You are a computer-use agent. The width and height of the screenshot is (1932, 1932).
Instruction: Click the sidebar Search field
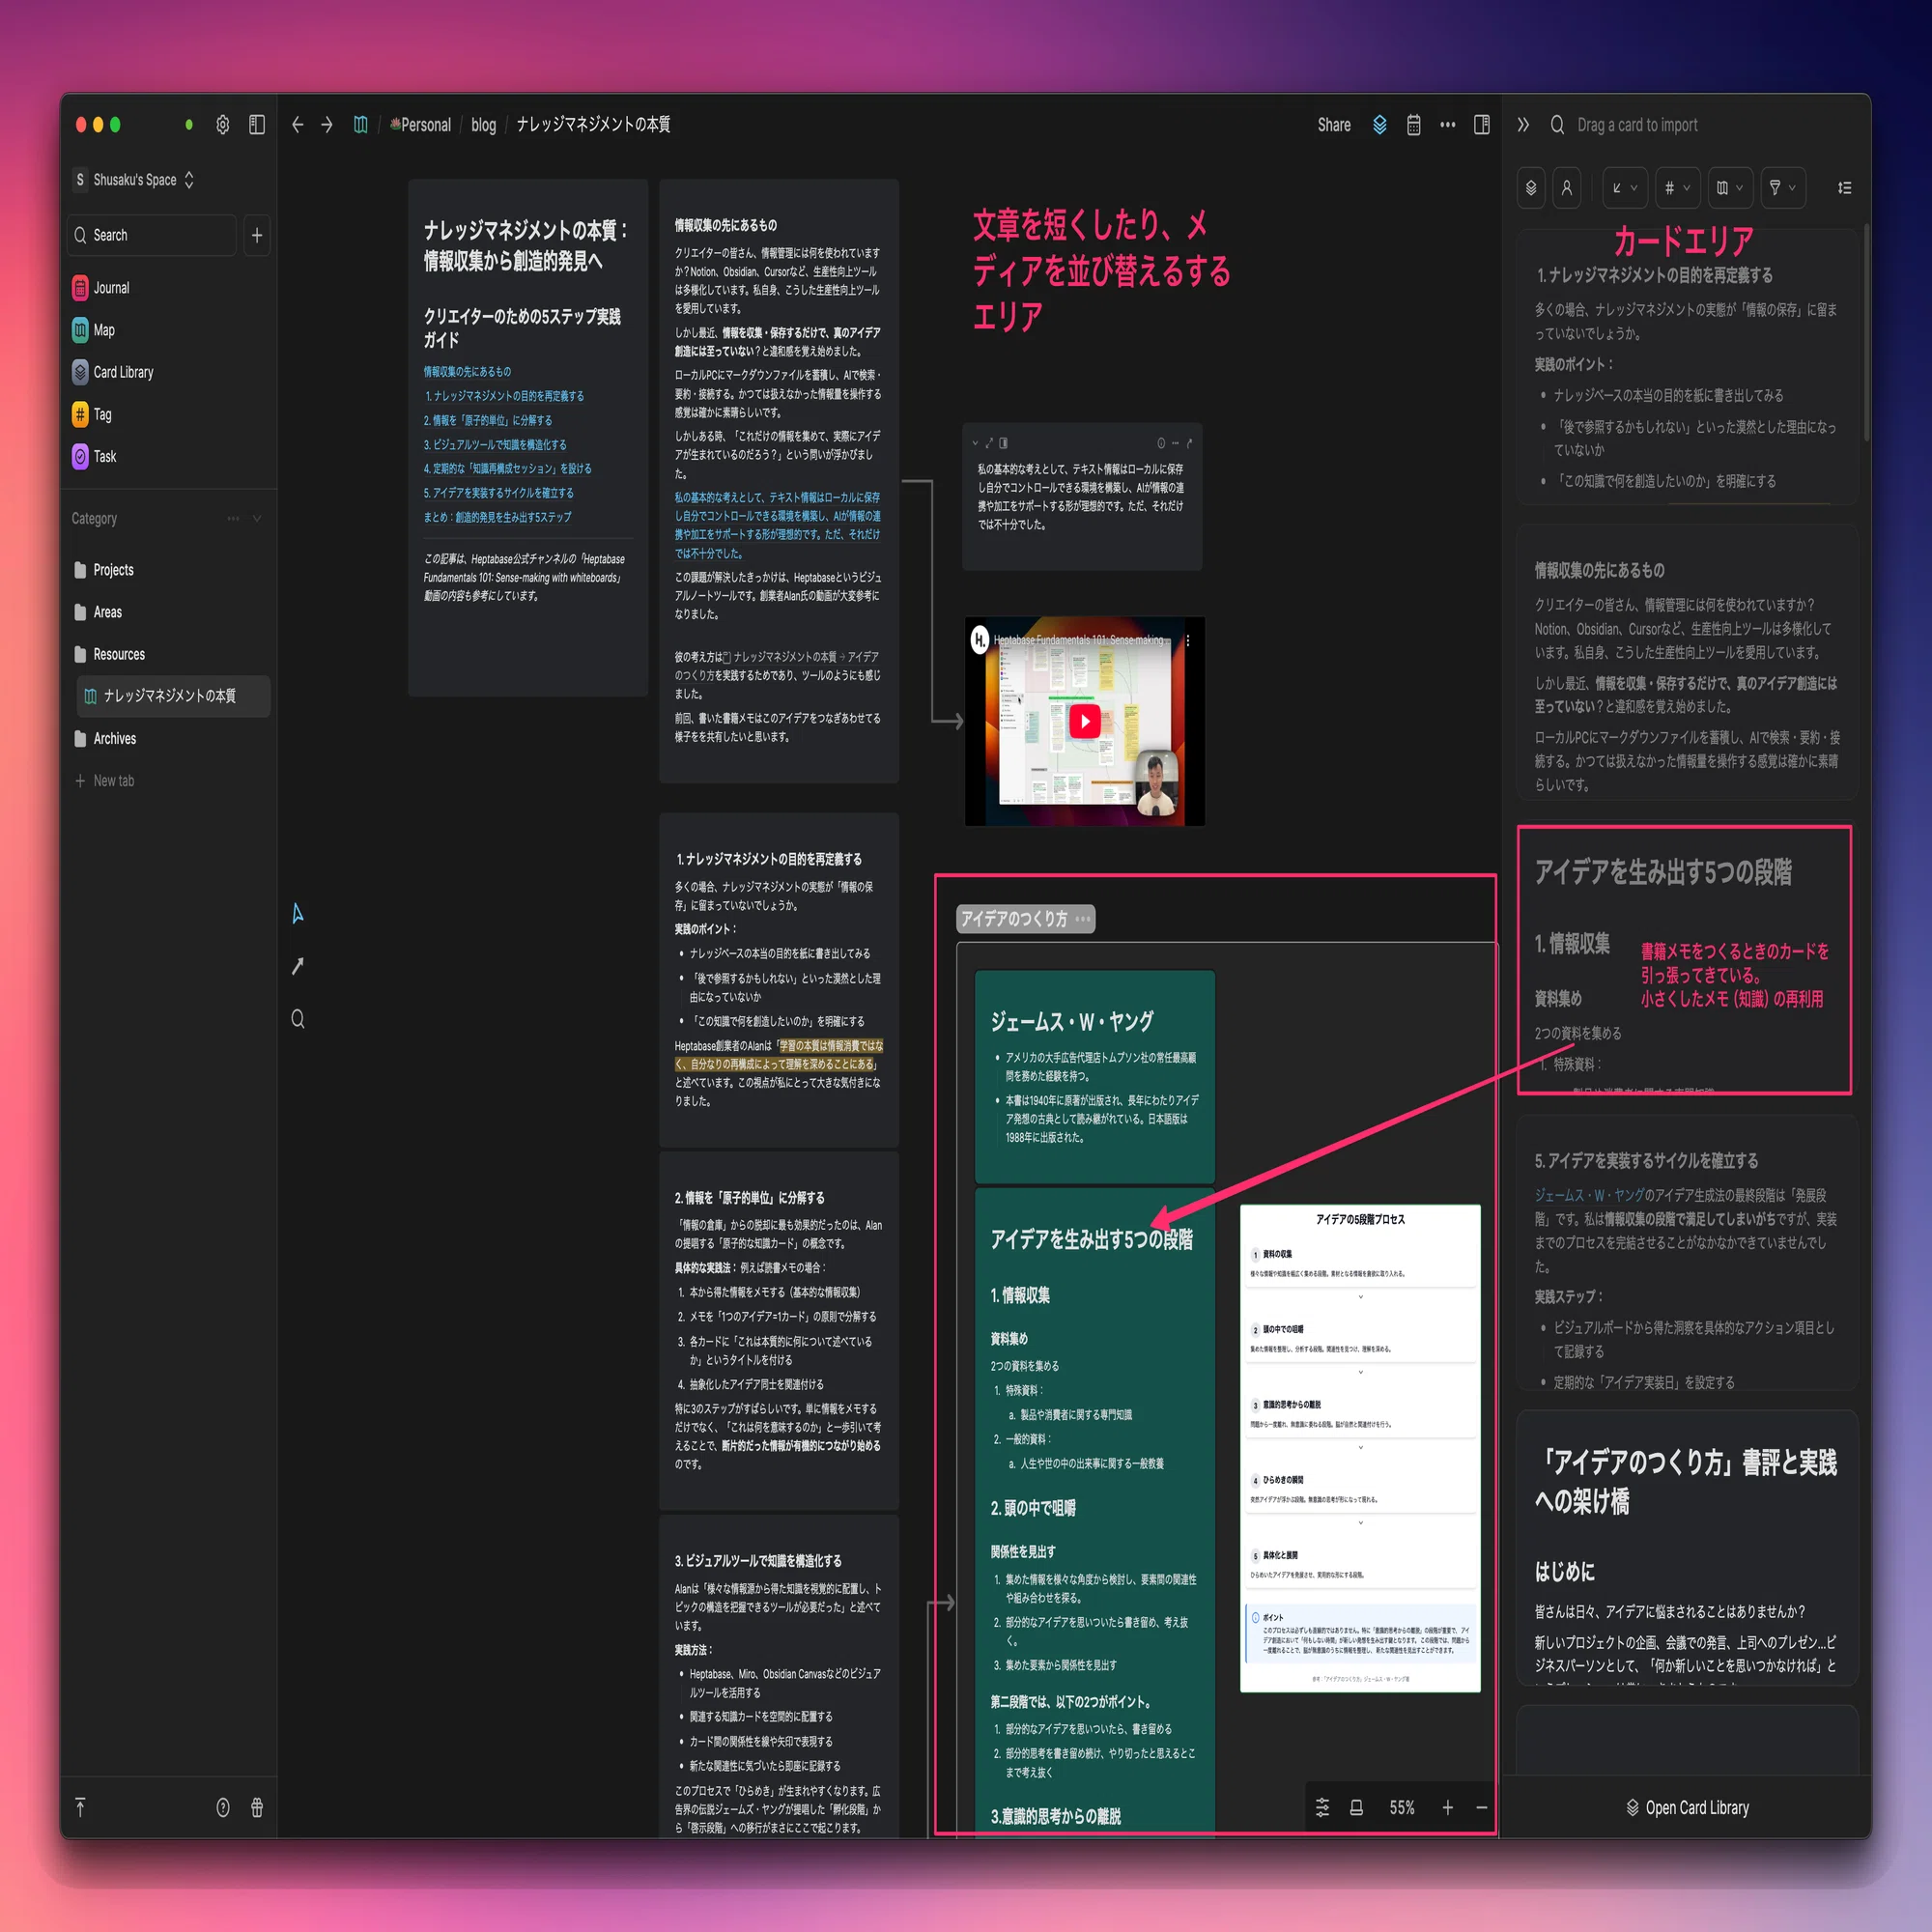coord(153,235)
